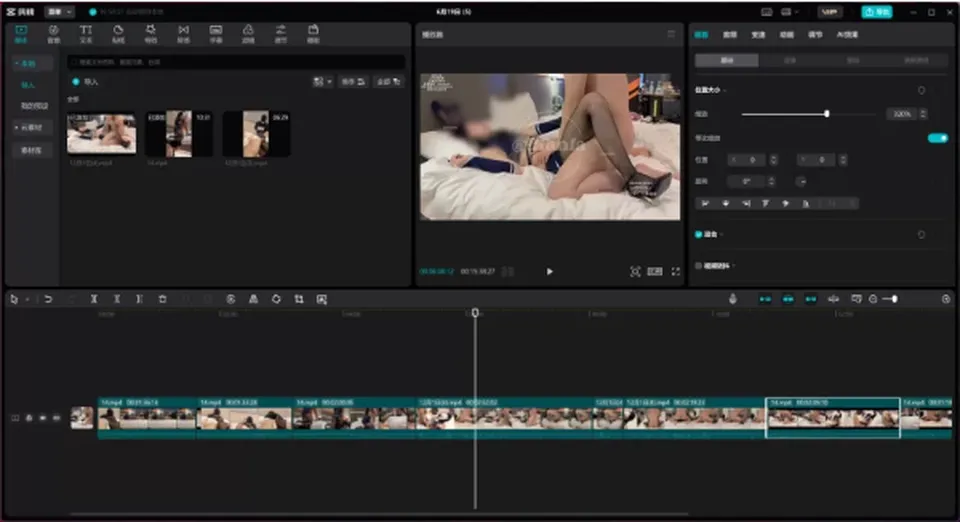The image size is (960, 522).
Task: Select the Basic sub-tab
Action: tap(727, 60)
